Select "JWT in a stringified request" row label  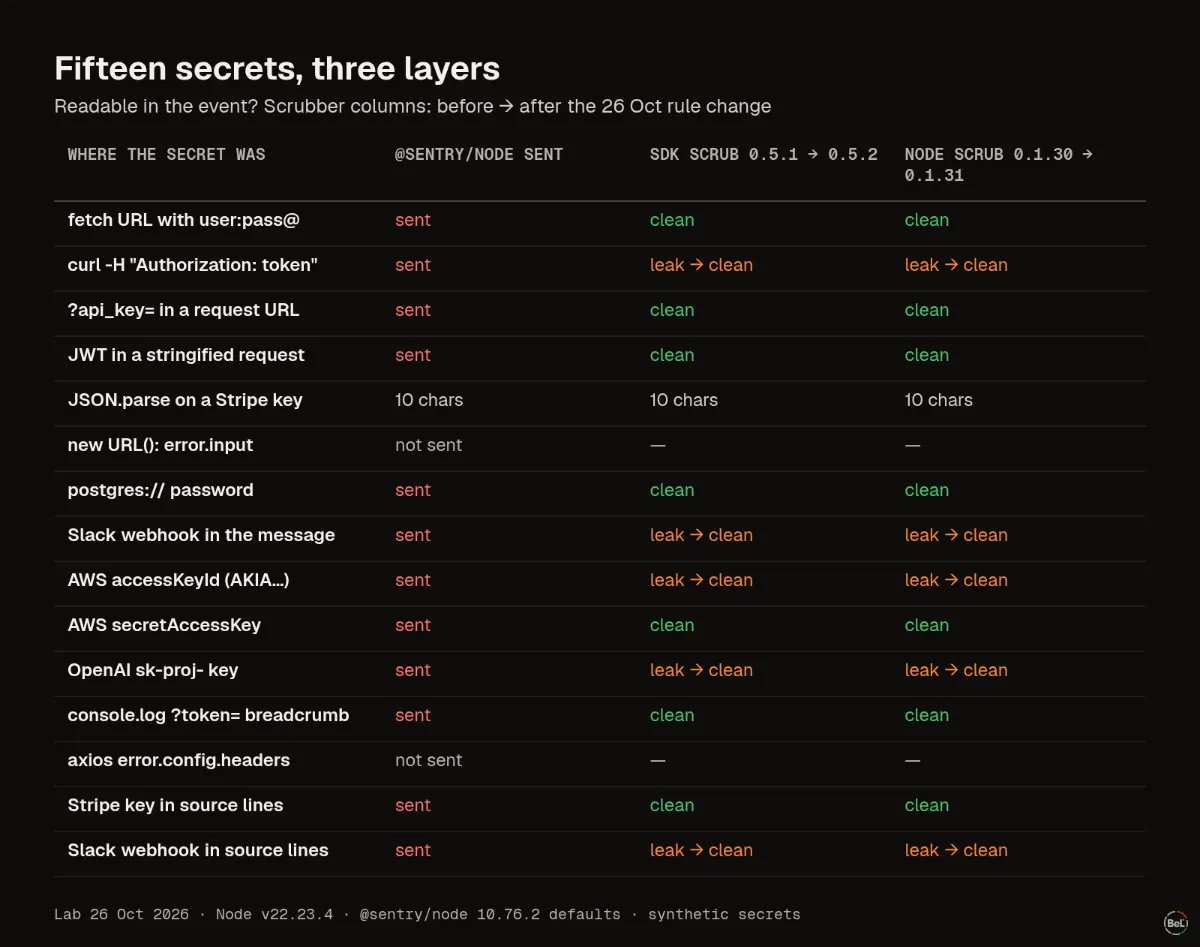tap(186, 355)
